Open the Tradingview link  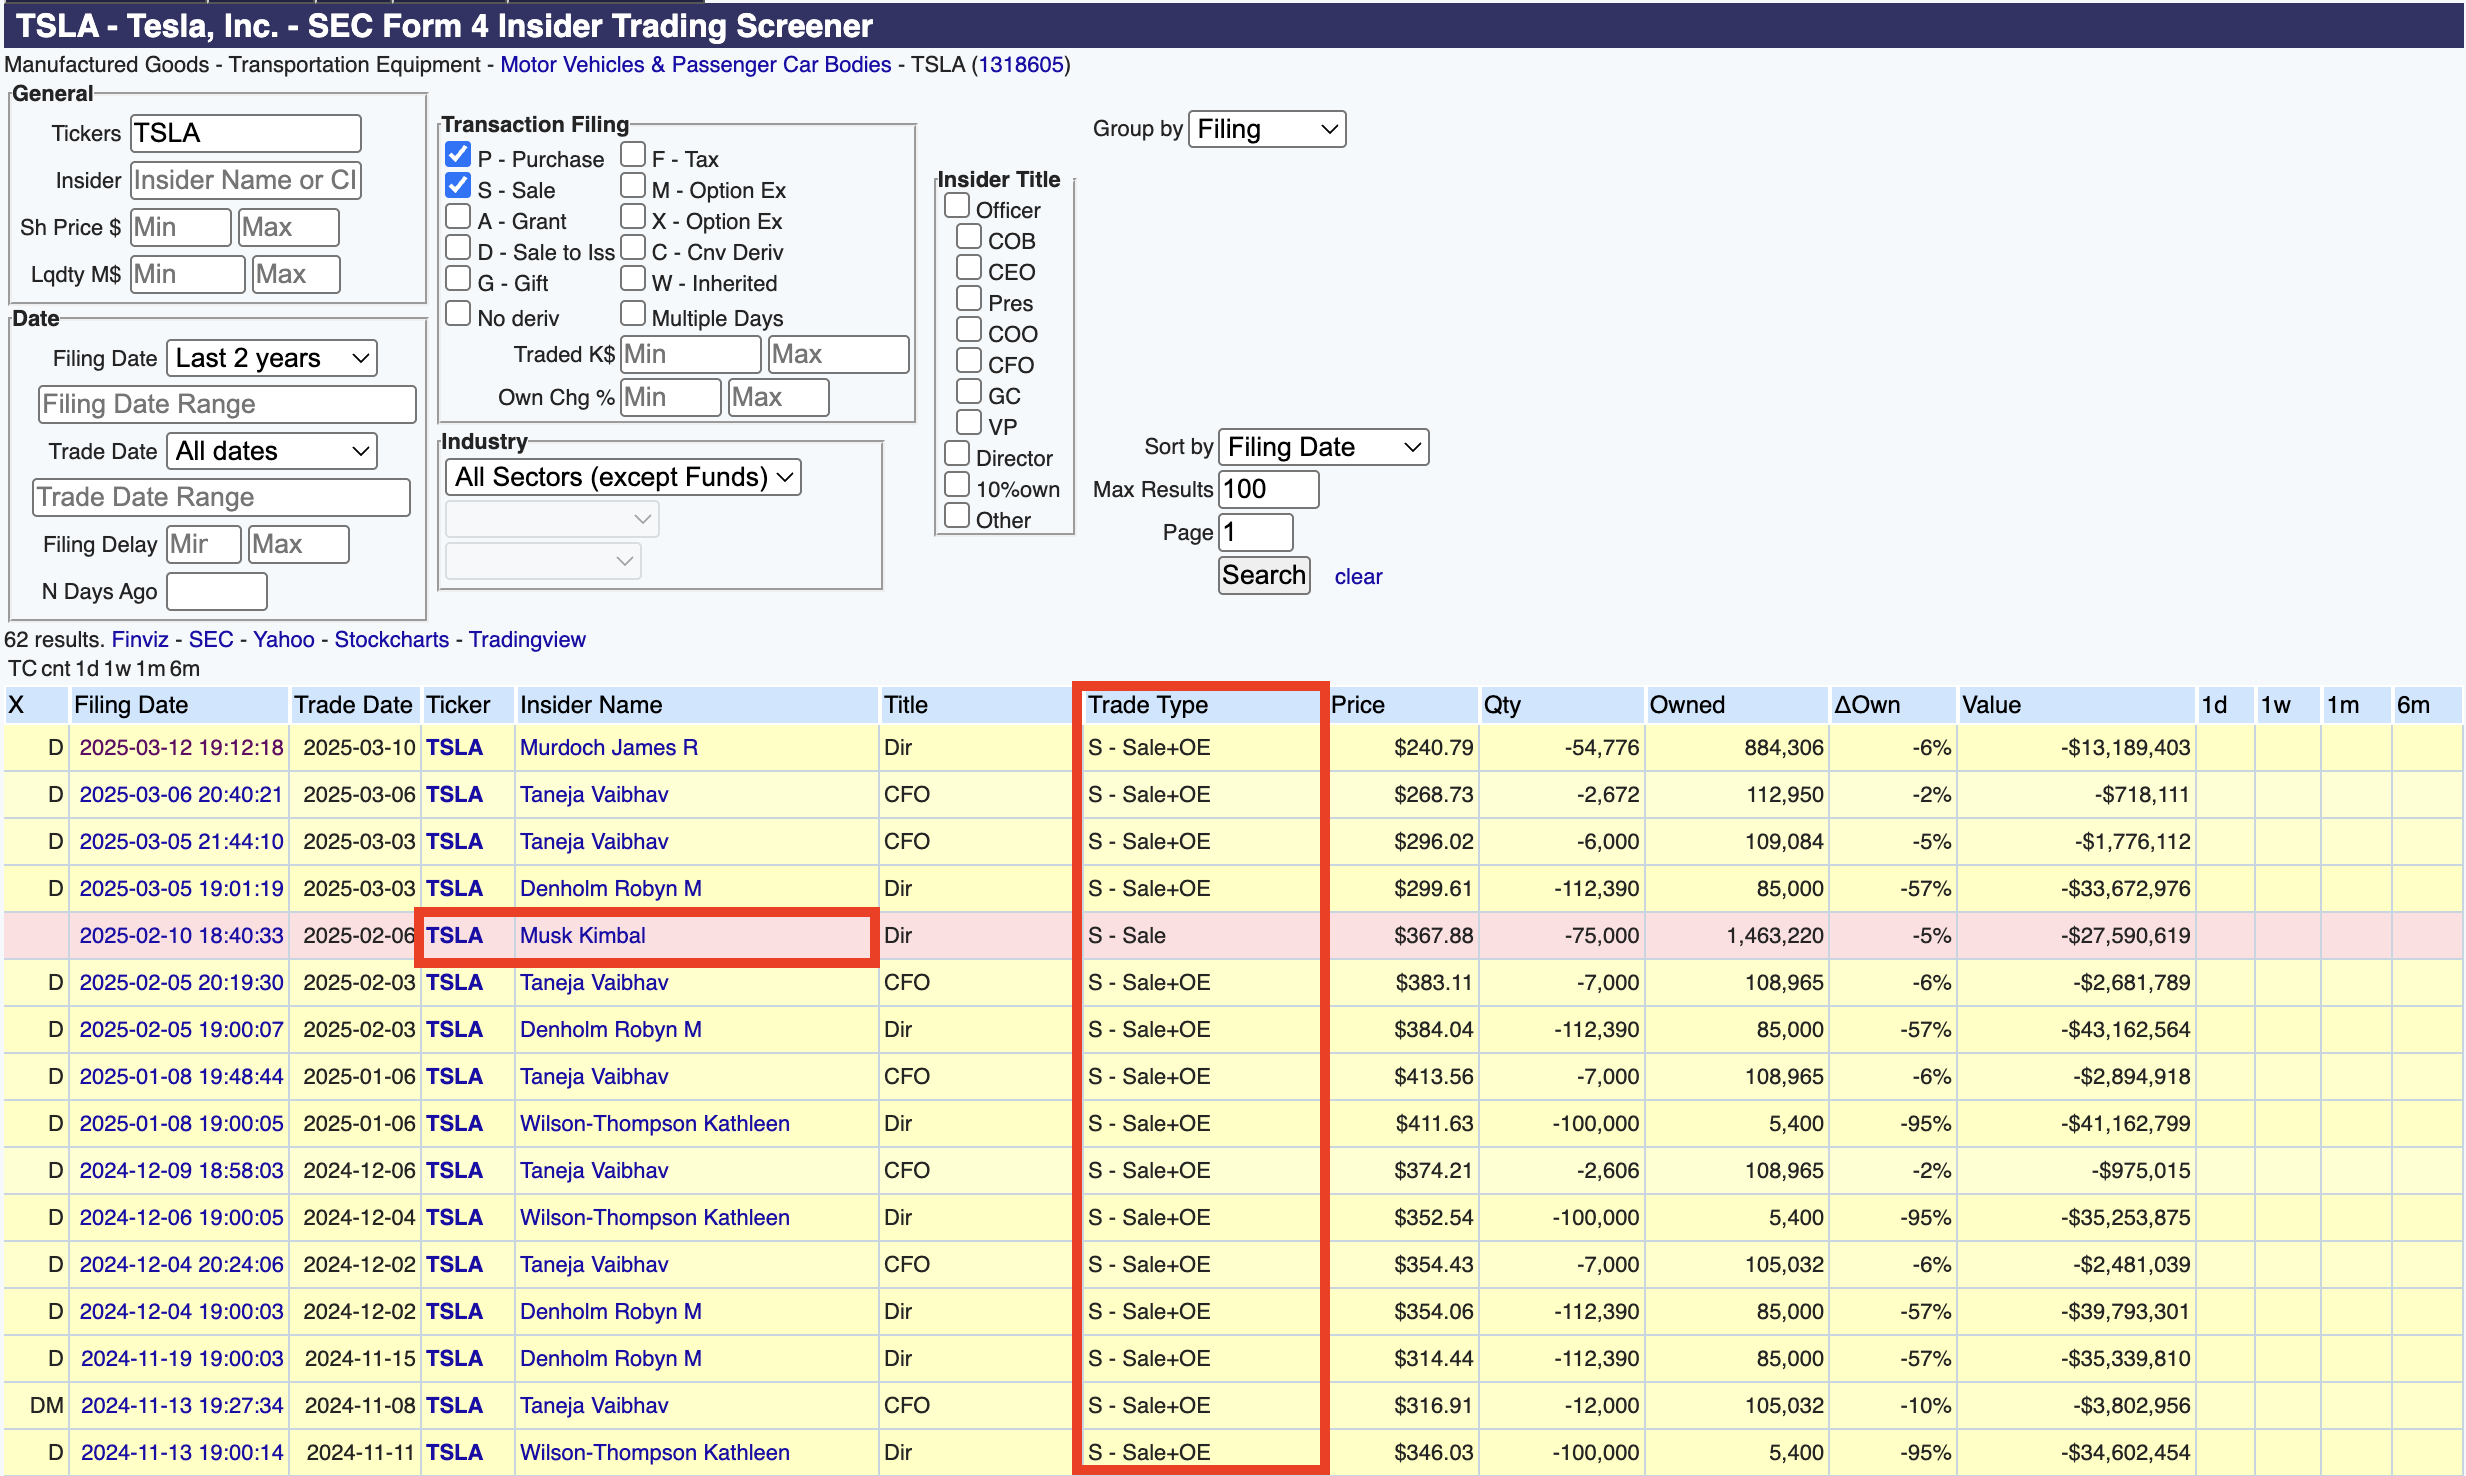527,640
